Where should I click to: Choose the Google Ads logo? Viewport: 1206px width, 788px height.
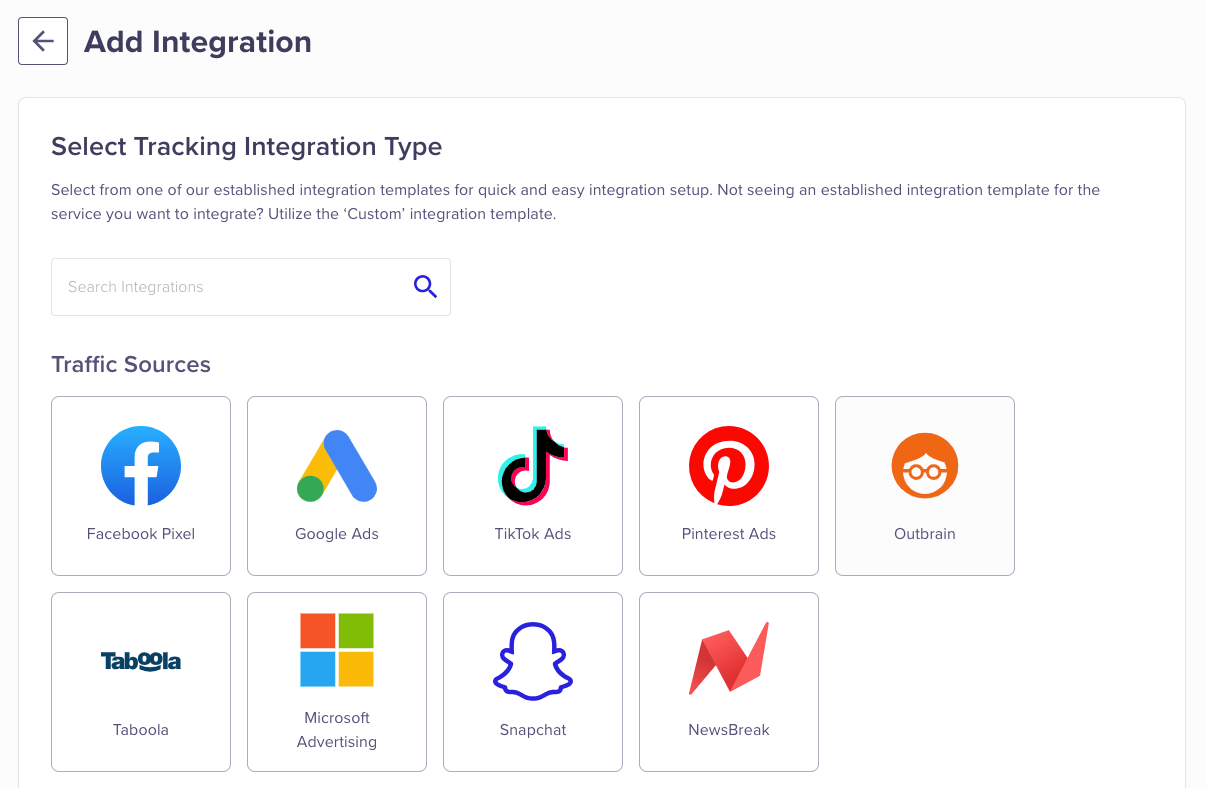pyautogui.click(x=337, y=466)
